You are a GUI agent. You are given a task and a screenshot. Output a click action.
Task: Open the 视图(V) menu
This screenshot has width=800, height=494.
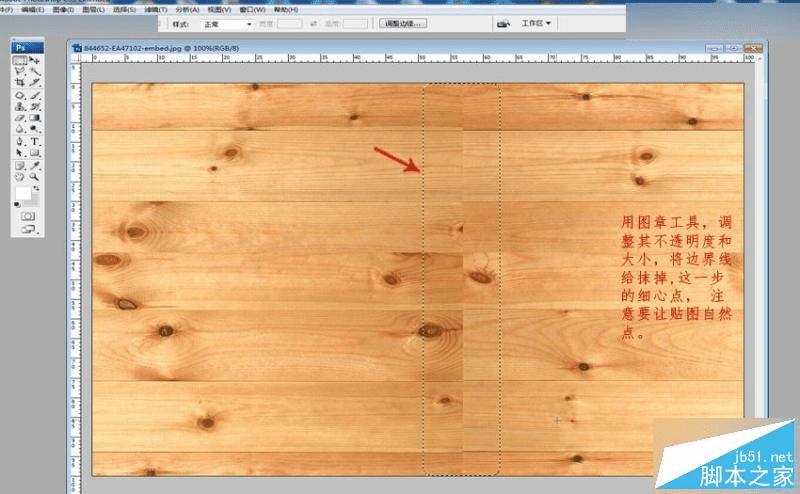[219, 10]
